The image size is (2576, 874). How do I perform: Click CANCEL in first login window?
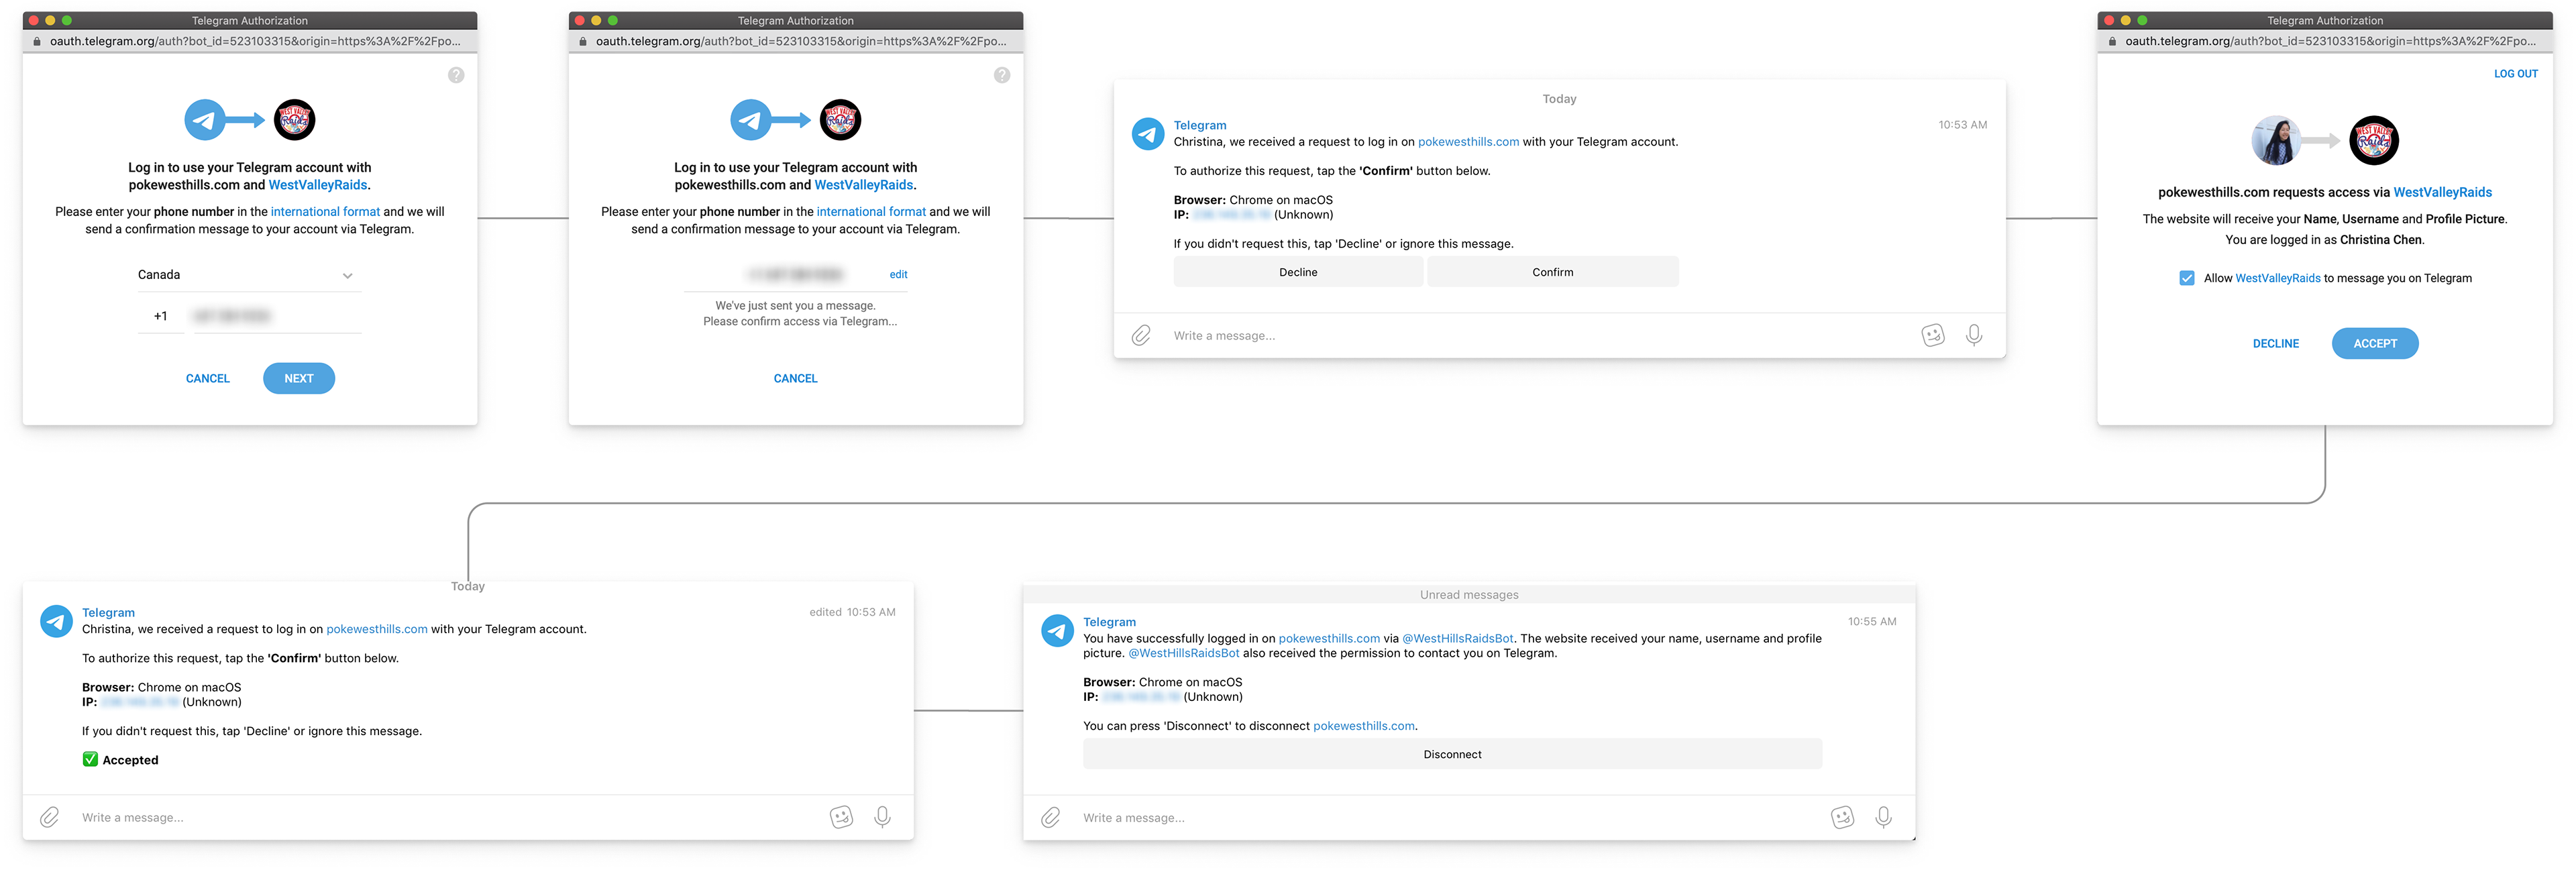click(x=208, y=378)
